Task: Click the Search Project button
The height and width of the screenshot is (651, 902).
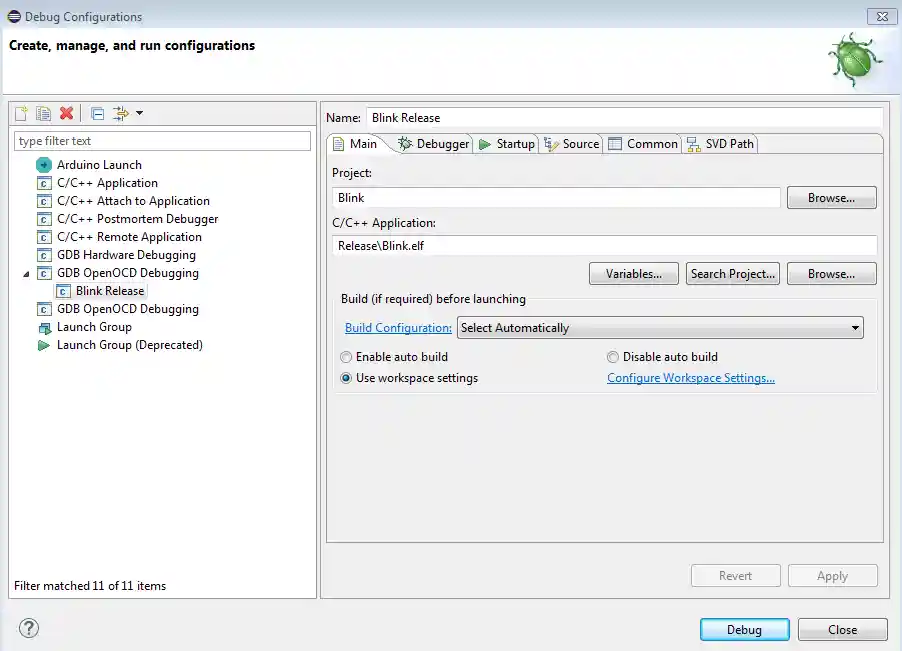Action: pyautogui.click(x=732, y=274)
